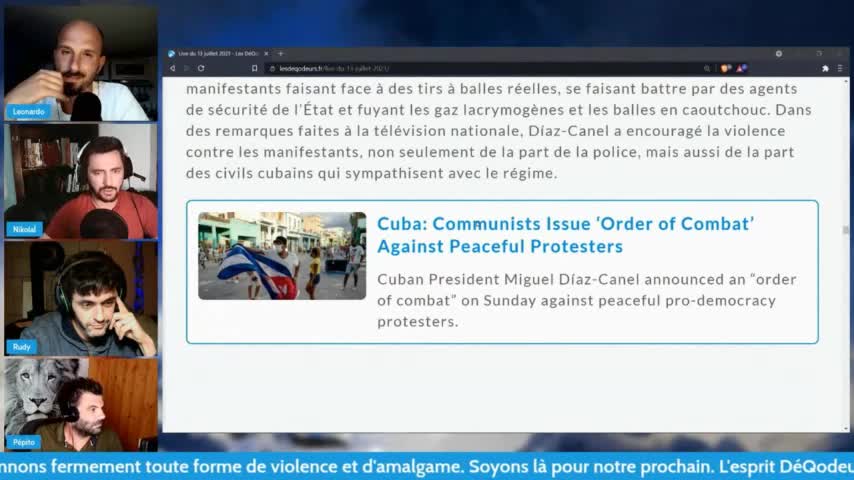Click the scrolling ticker text at bottom
This screenshot has width=854, height=480.
click(x=427, y=466)
